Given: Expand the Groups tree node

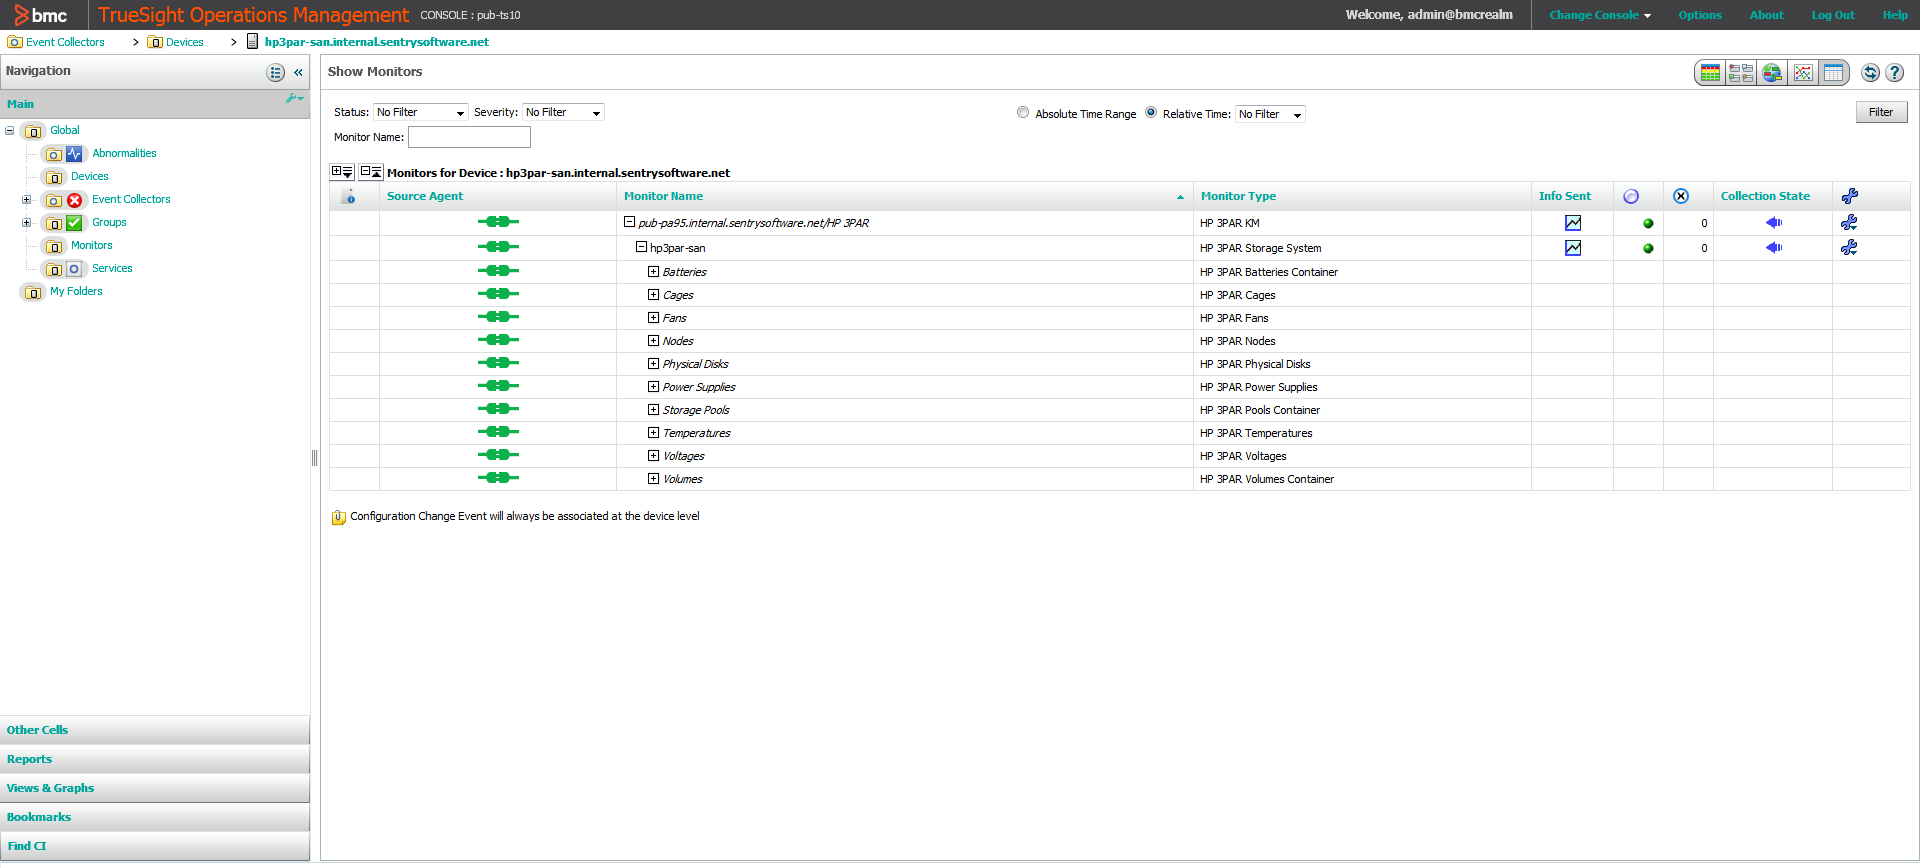Looking at the screenshot, I should (27, 222).
